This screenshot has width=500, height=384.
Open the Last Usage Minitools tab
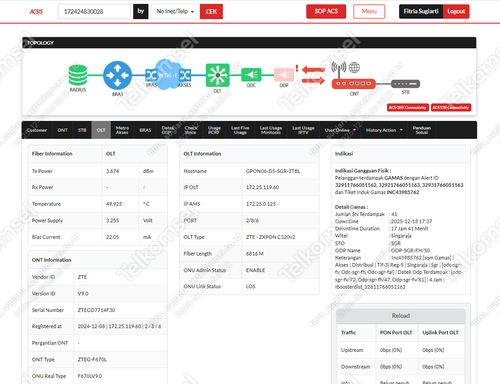(x=271, y=130)
